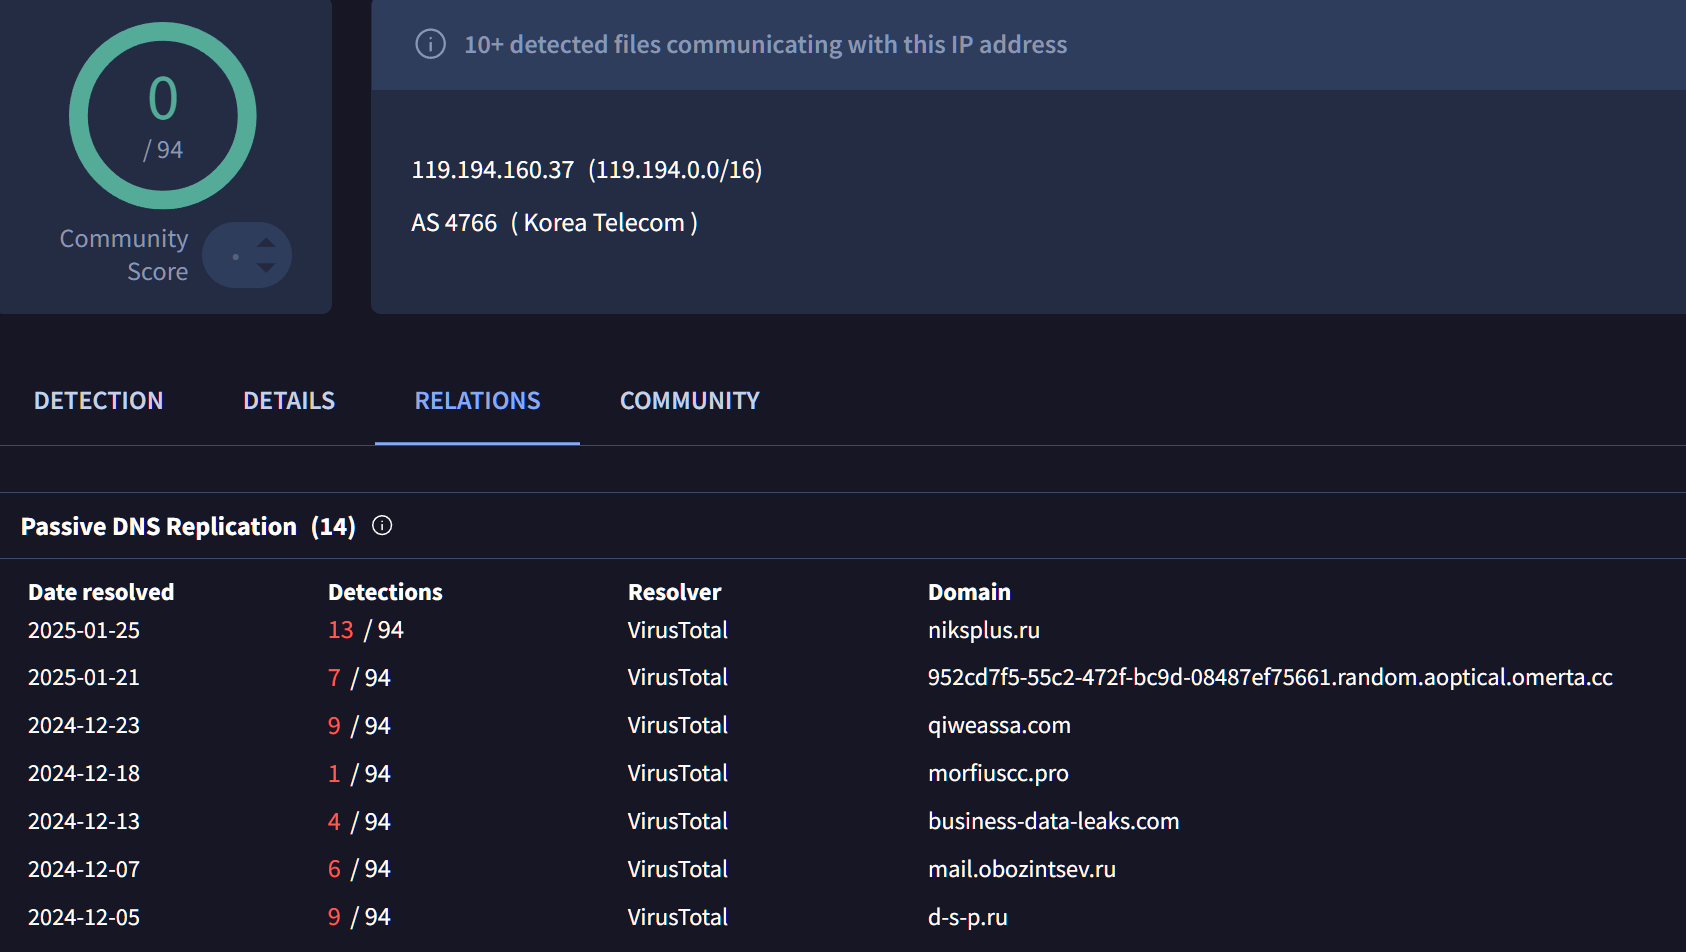Click the 7 / 94 detections value

(x=359, y=678)
